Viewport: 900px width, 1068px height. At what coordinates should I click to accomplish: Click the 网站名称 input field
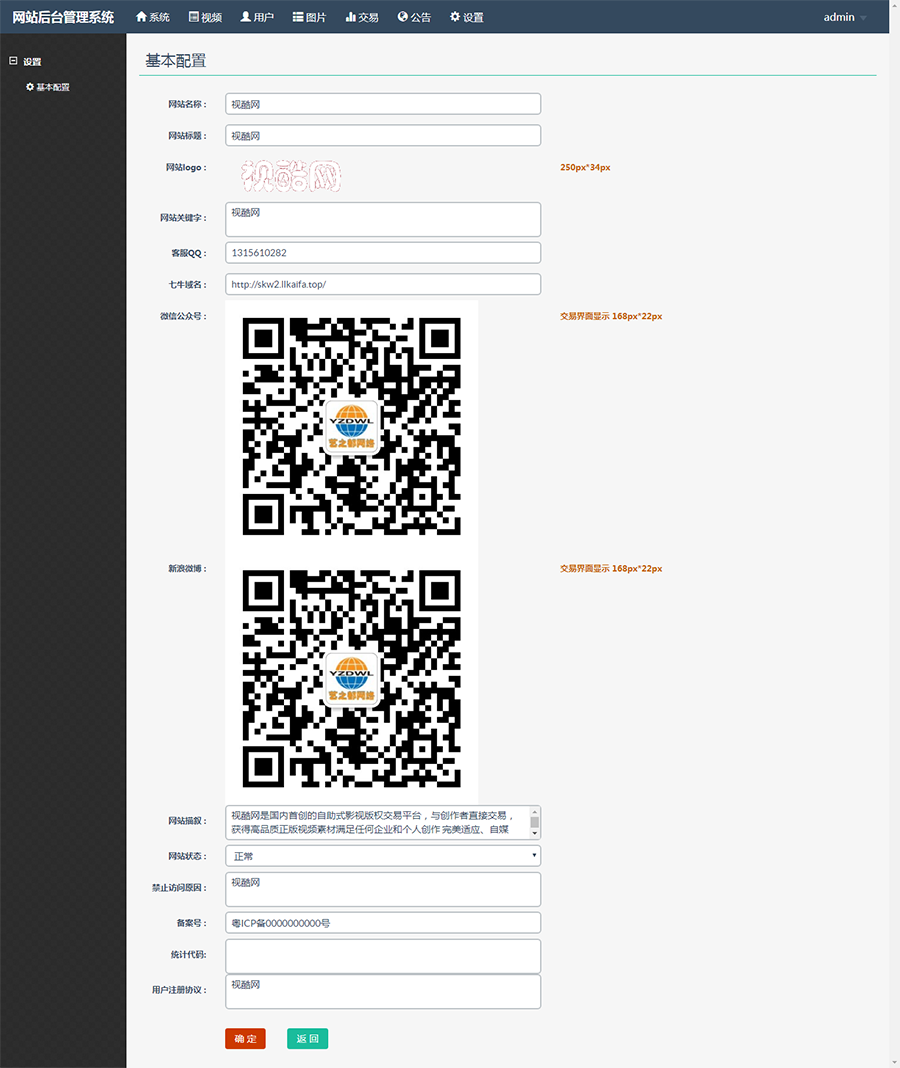point(383,104)
